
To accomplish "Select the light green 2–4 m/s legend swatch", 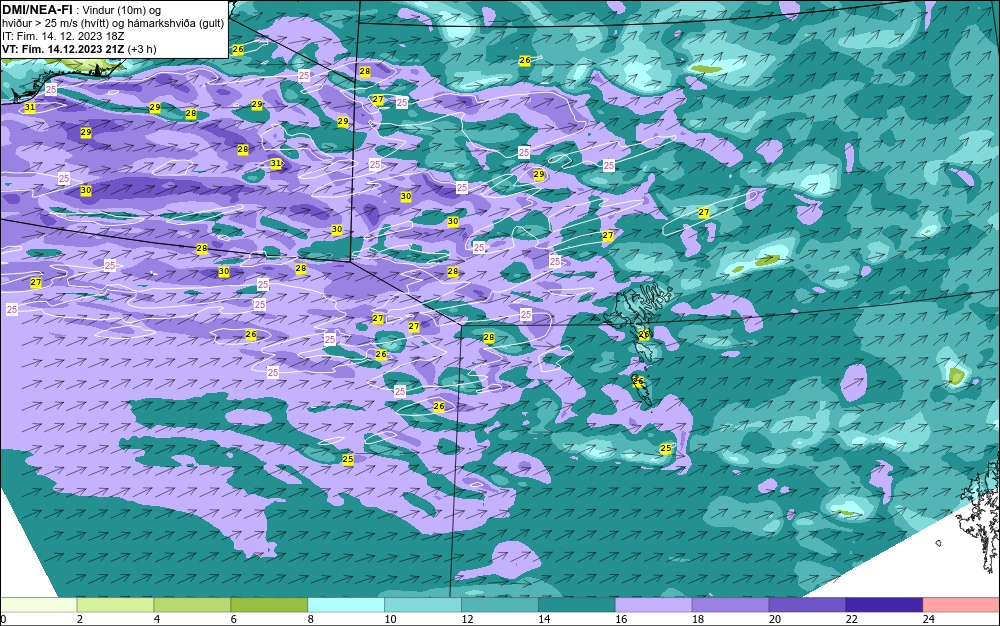I will click(x=115, y=605).
